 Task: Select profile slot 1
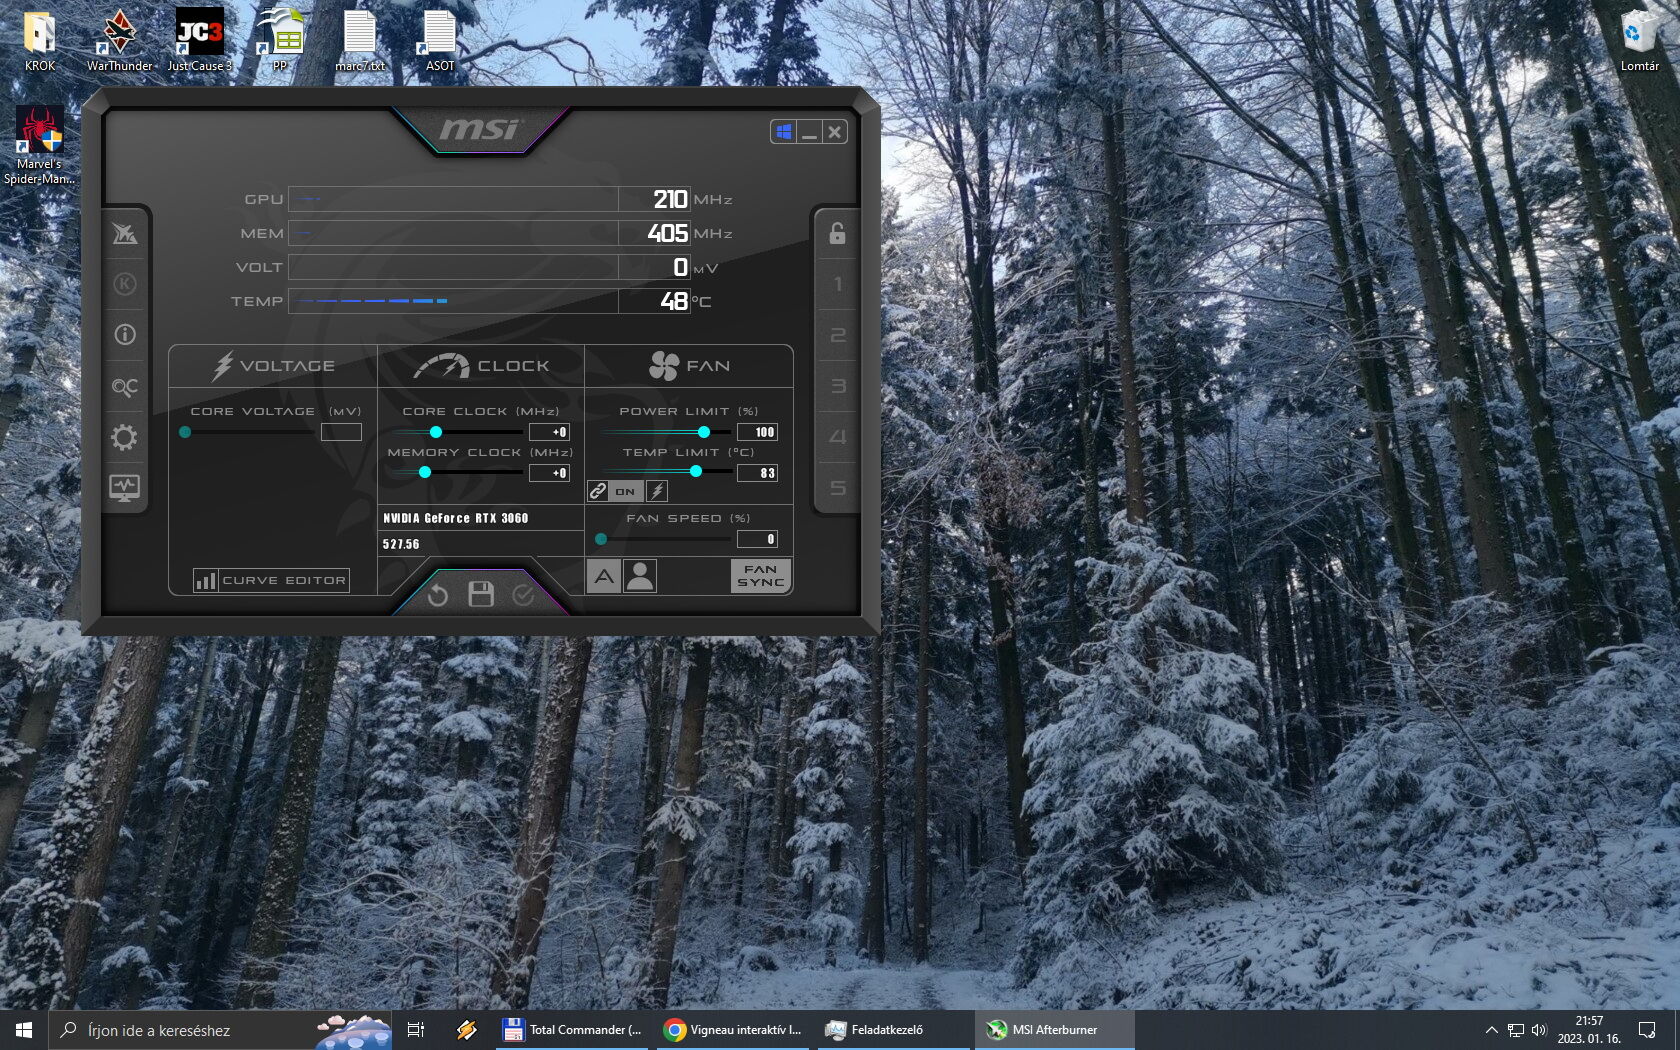[x=838, y=284]
